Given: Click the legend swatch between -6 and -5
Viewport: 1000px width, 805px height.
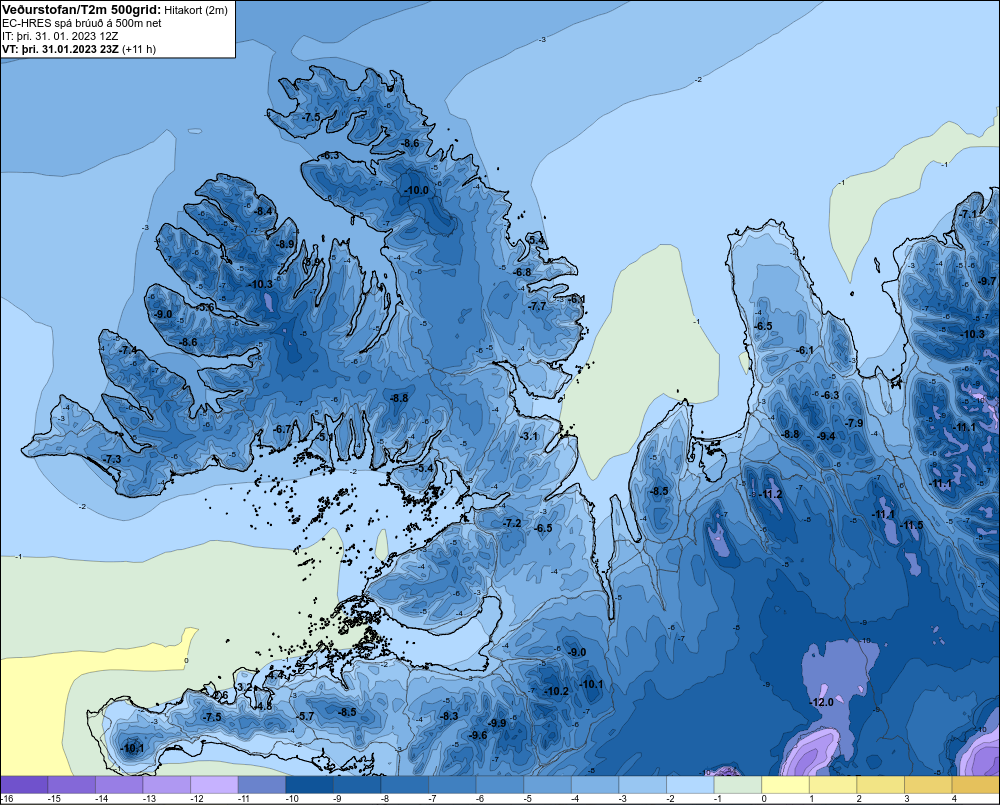Looking at the screenshot, I should (x=500, y=784).
